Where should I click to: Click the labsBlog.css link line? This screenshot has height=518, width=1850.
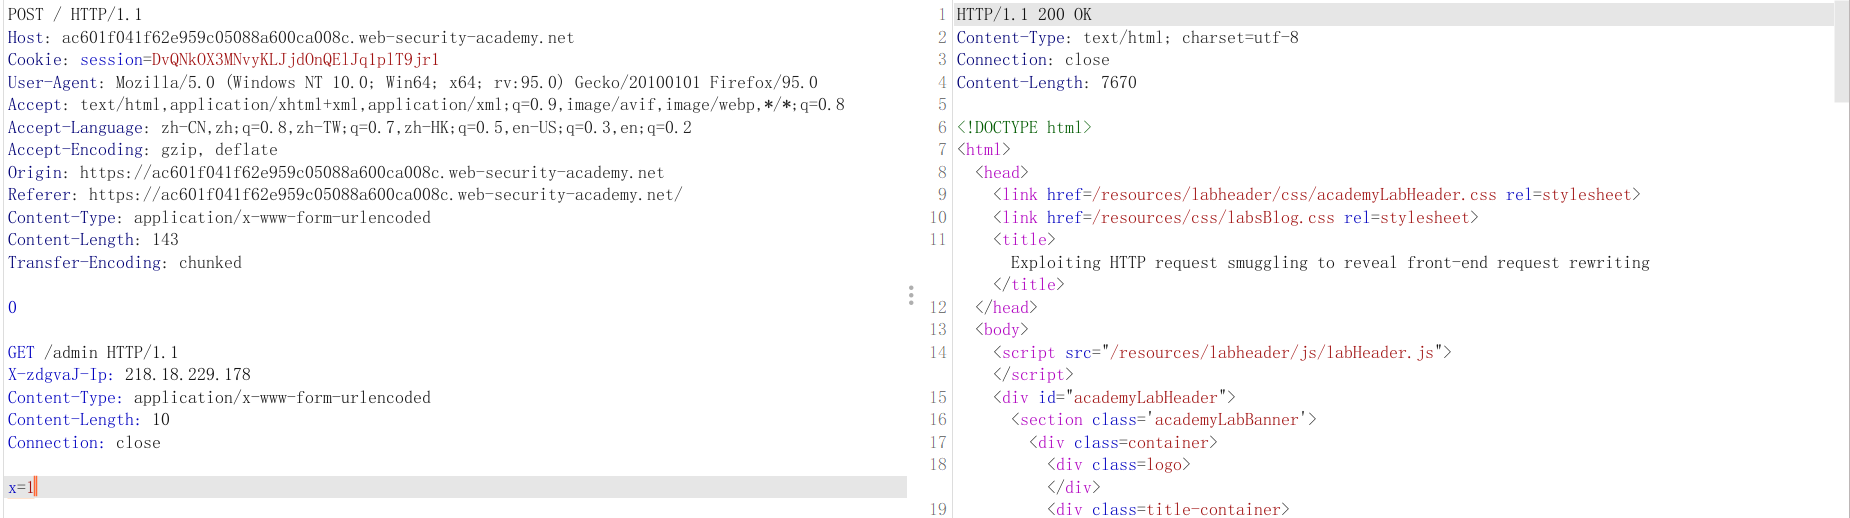[1235, 218]
